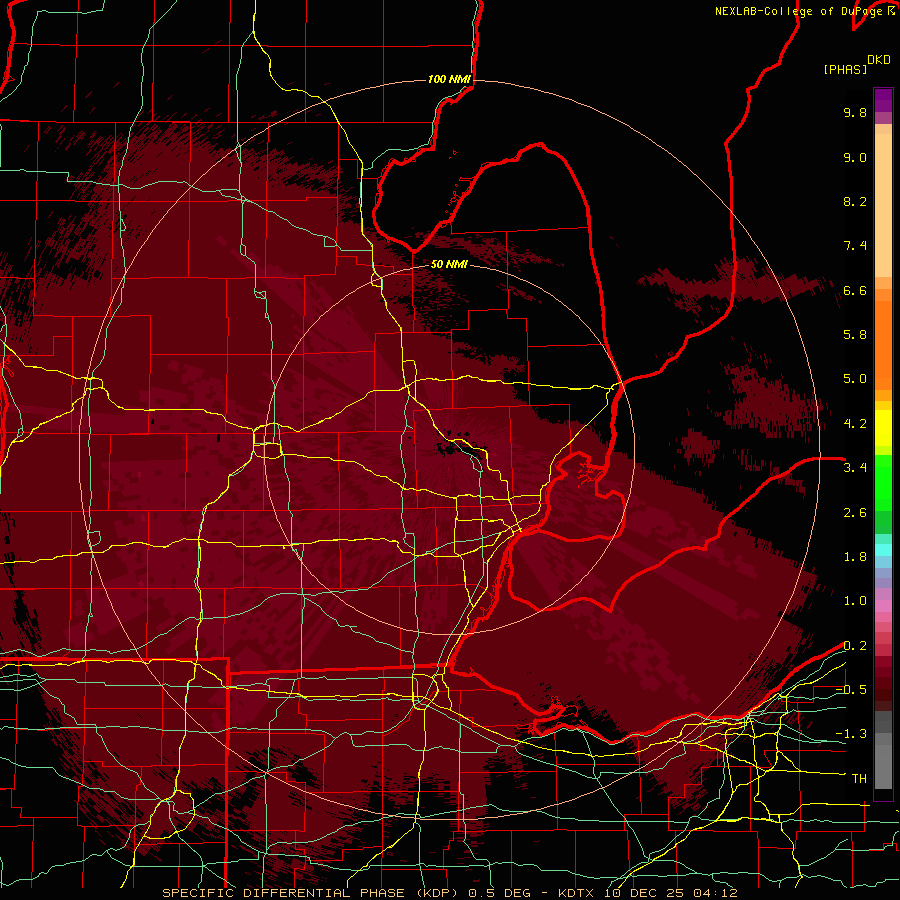This screenshot has height=900, width=900.
Task: Click the pink segment of the color bar
Action: pyautogui.click(x=883, y=606)
